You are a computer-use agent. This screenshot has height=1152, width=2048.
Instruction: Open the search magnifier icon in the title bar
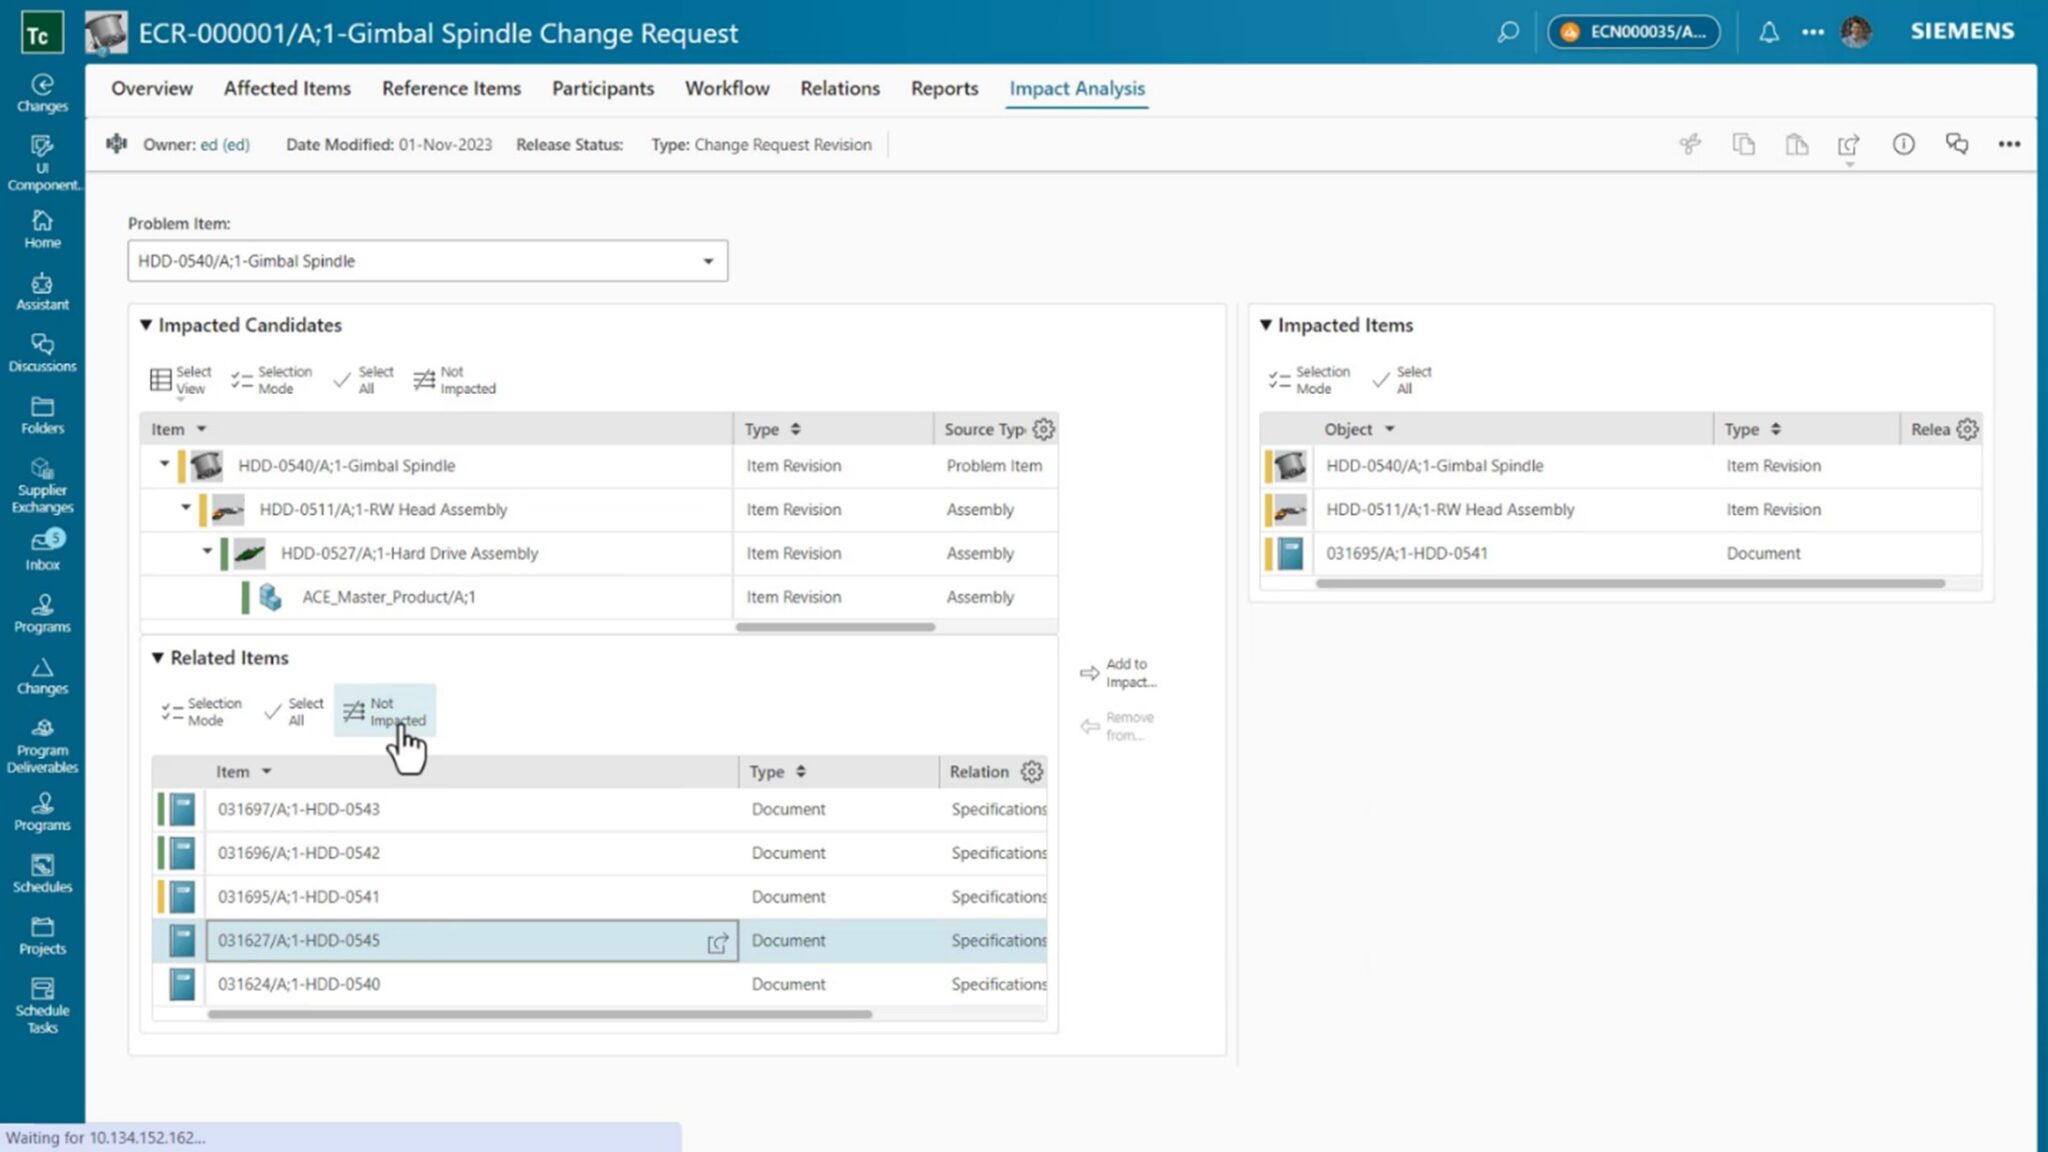1508,32
